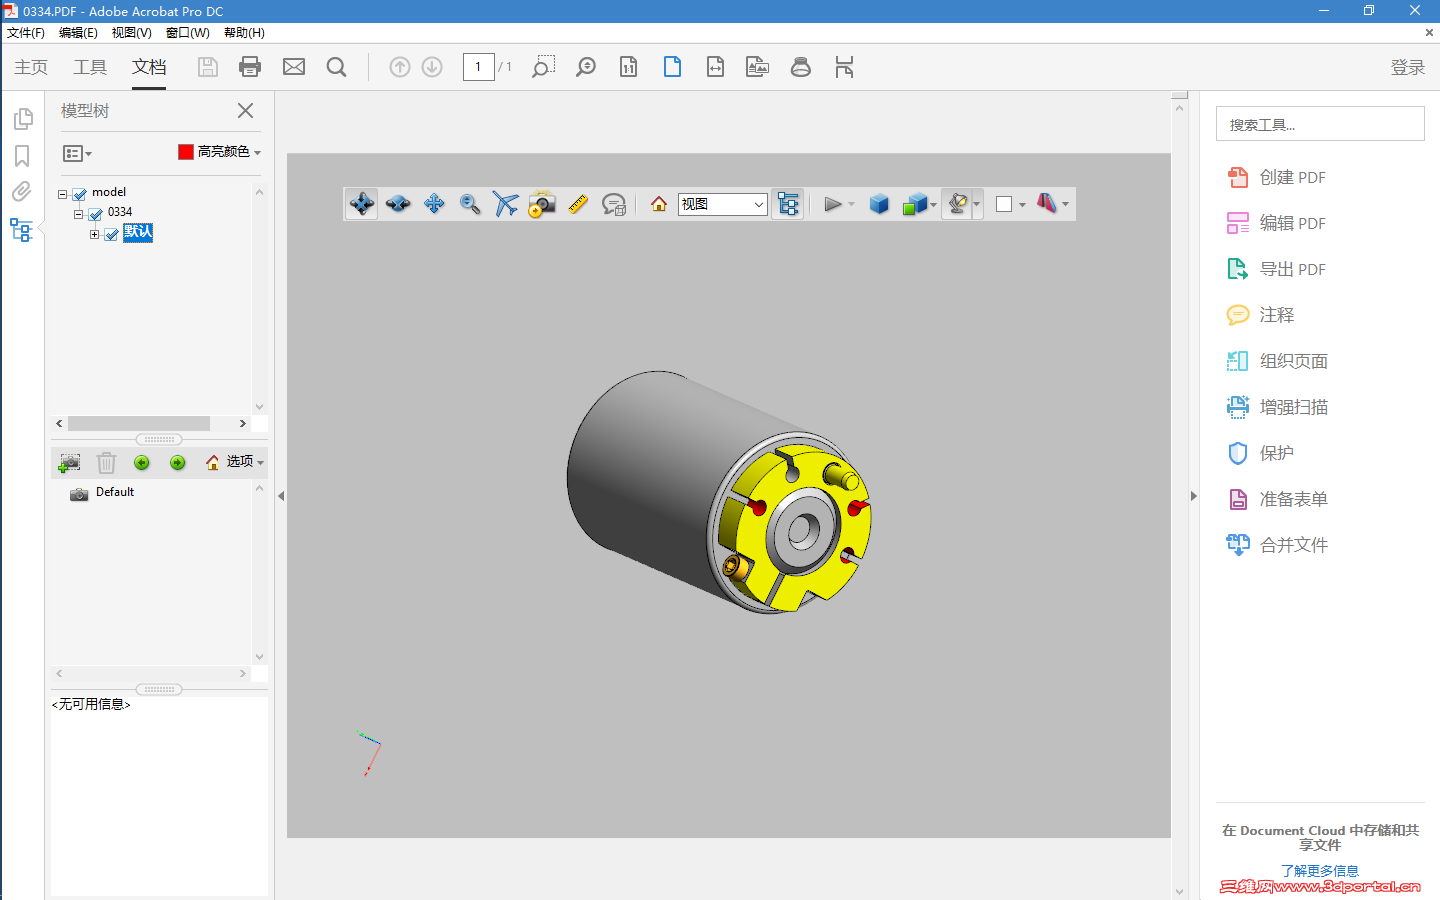The image size is (1440, 900).
Task: Pick the 3D background color swatch
Action: (1004, 204)
